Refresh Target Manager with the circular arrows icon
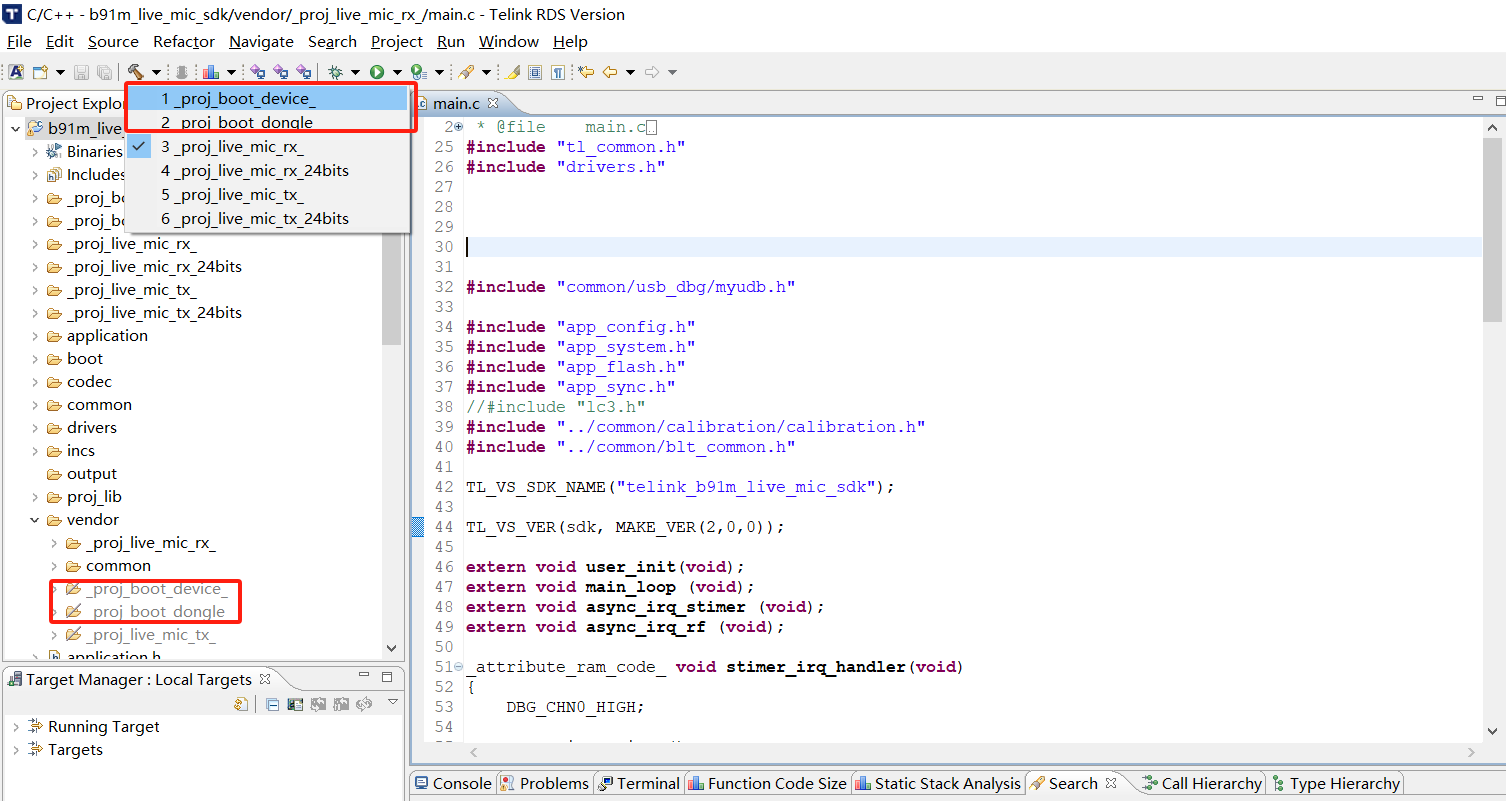 (364, 704)
